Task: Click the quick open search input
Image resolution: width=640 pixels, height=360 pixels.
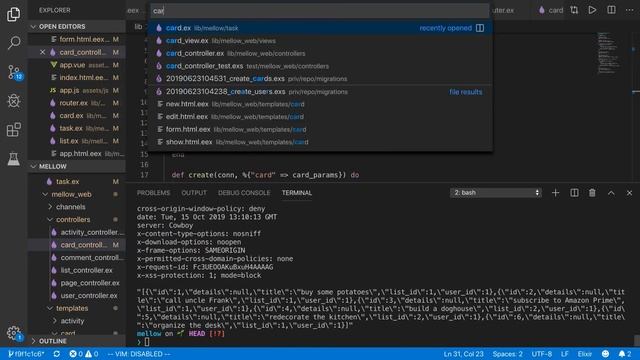Action: point(320,11)
